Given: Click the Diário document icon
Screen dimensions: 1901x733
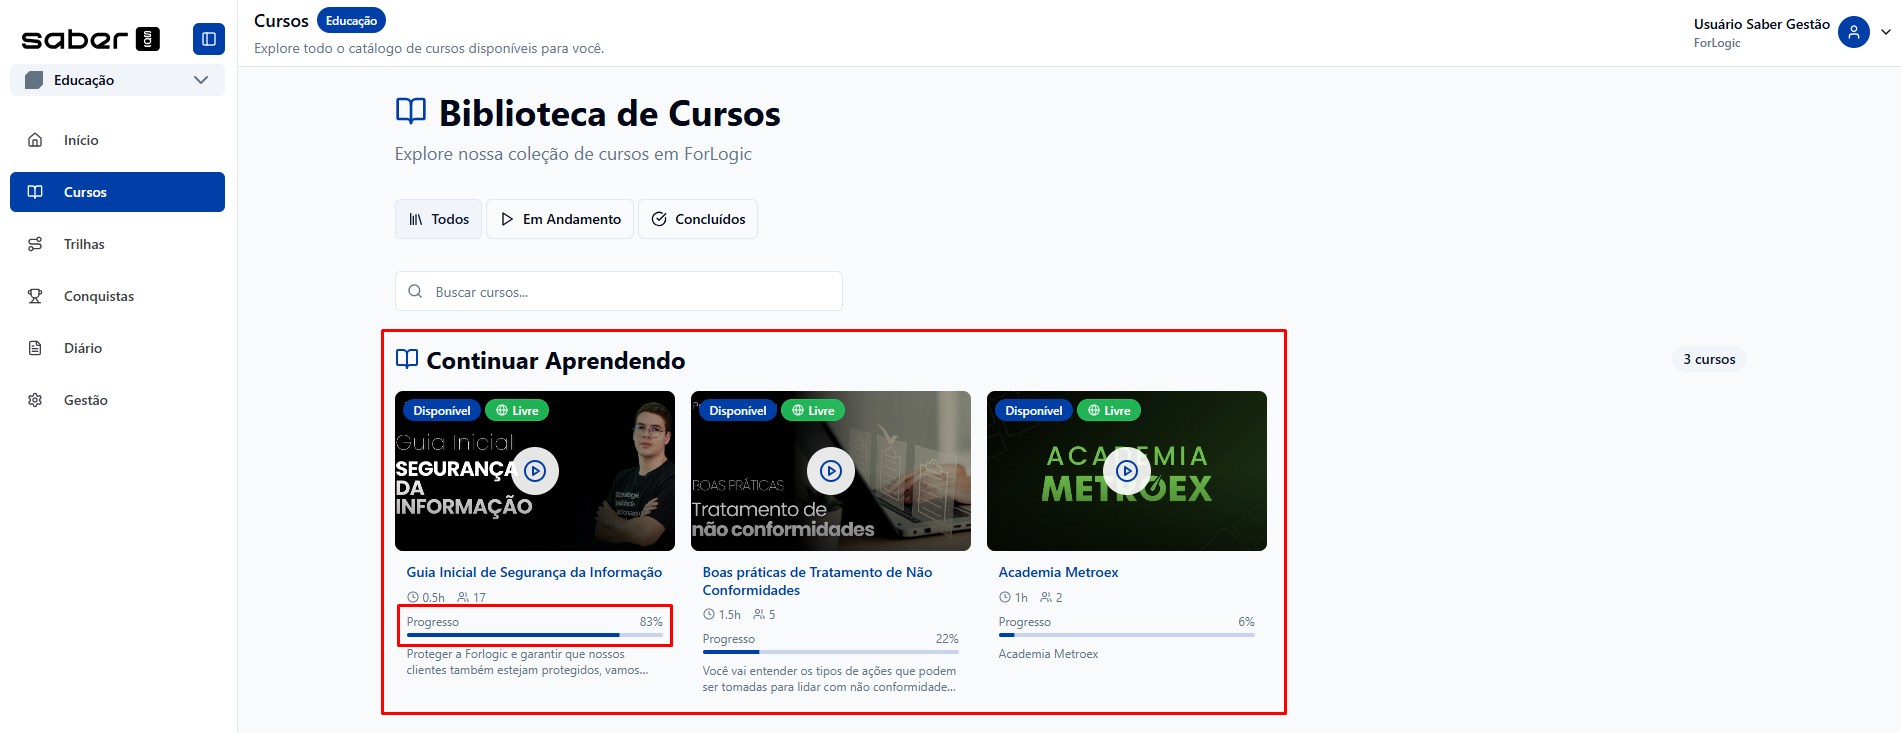Looking at the screenshot, I should point(35,348).
